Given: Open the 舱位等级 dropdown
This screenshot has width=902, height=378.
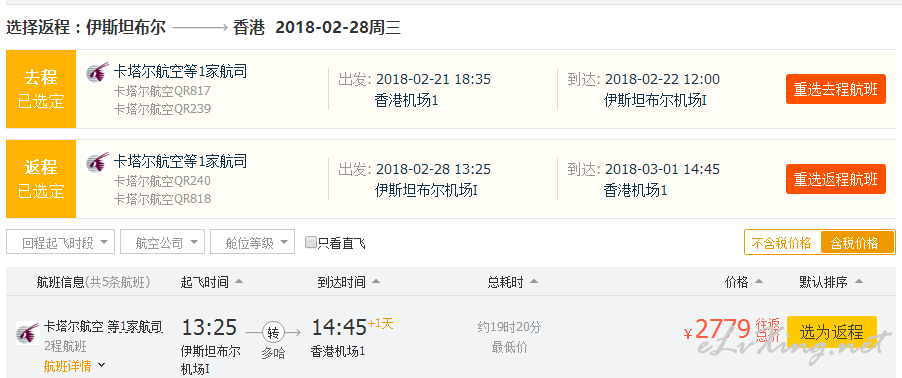Looking at the screenshot, I should 253,242.
